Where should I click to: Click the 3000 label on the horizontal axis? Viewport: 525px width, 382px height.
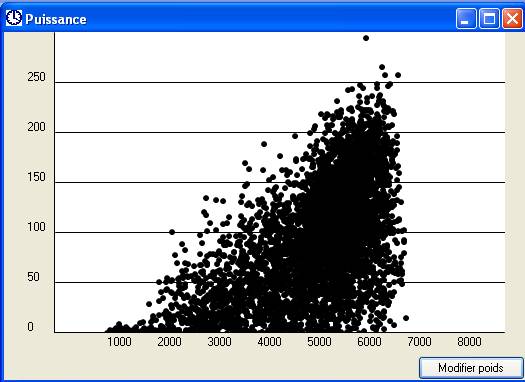(219, 342)
